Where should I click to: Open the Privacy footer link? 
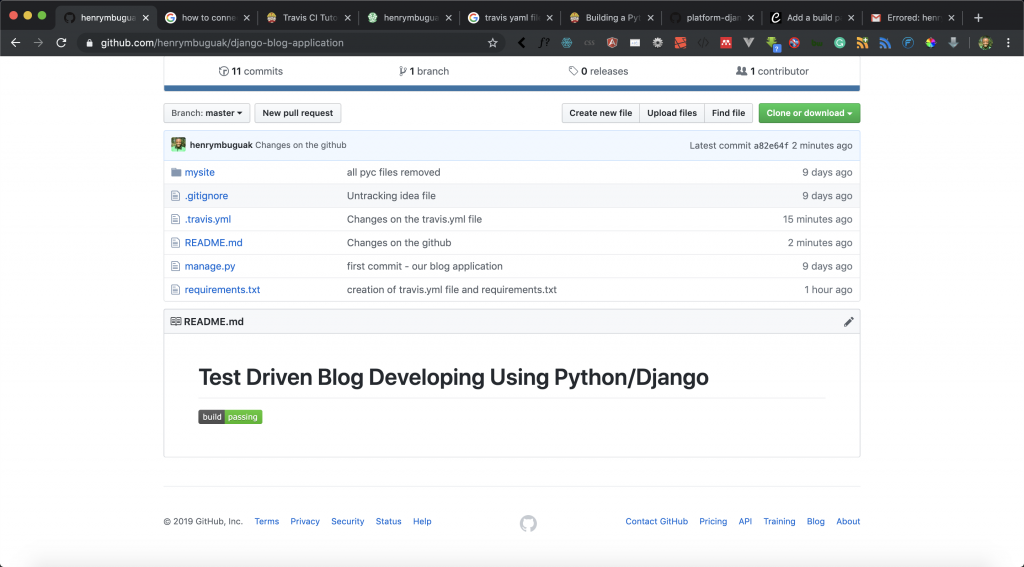click(305, 521)
